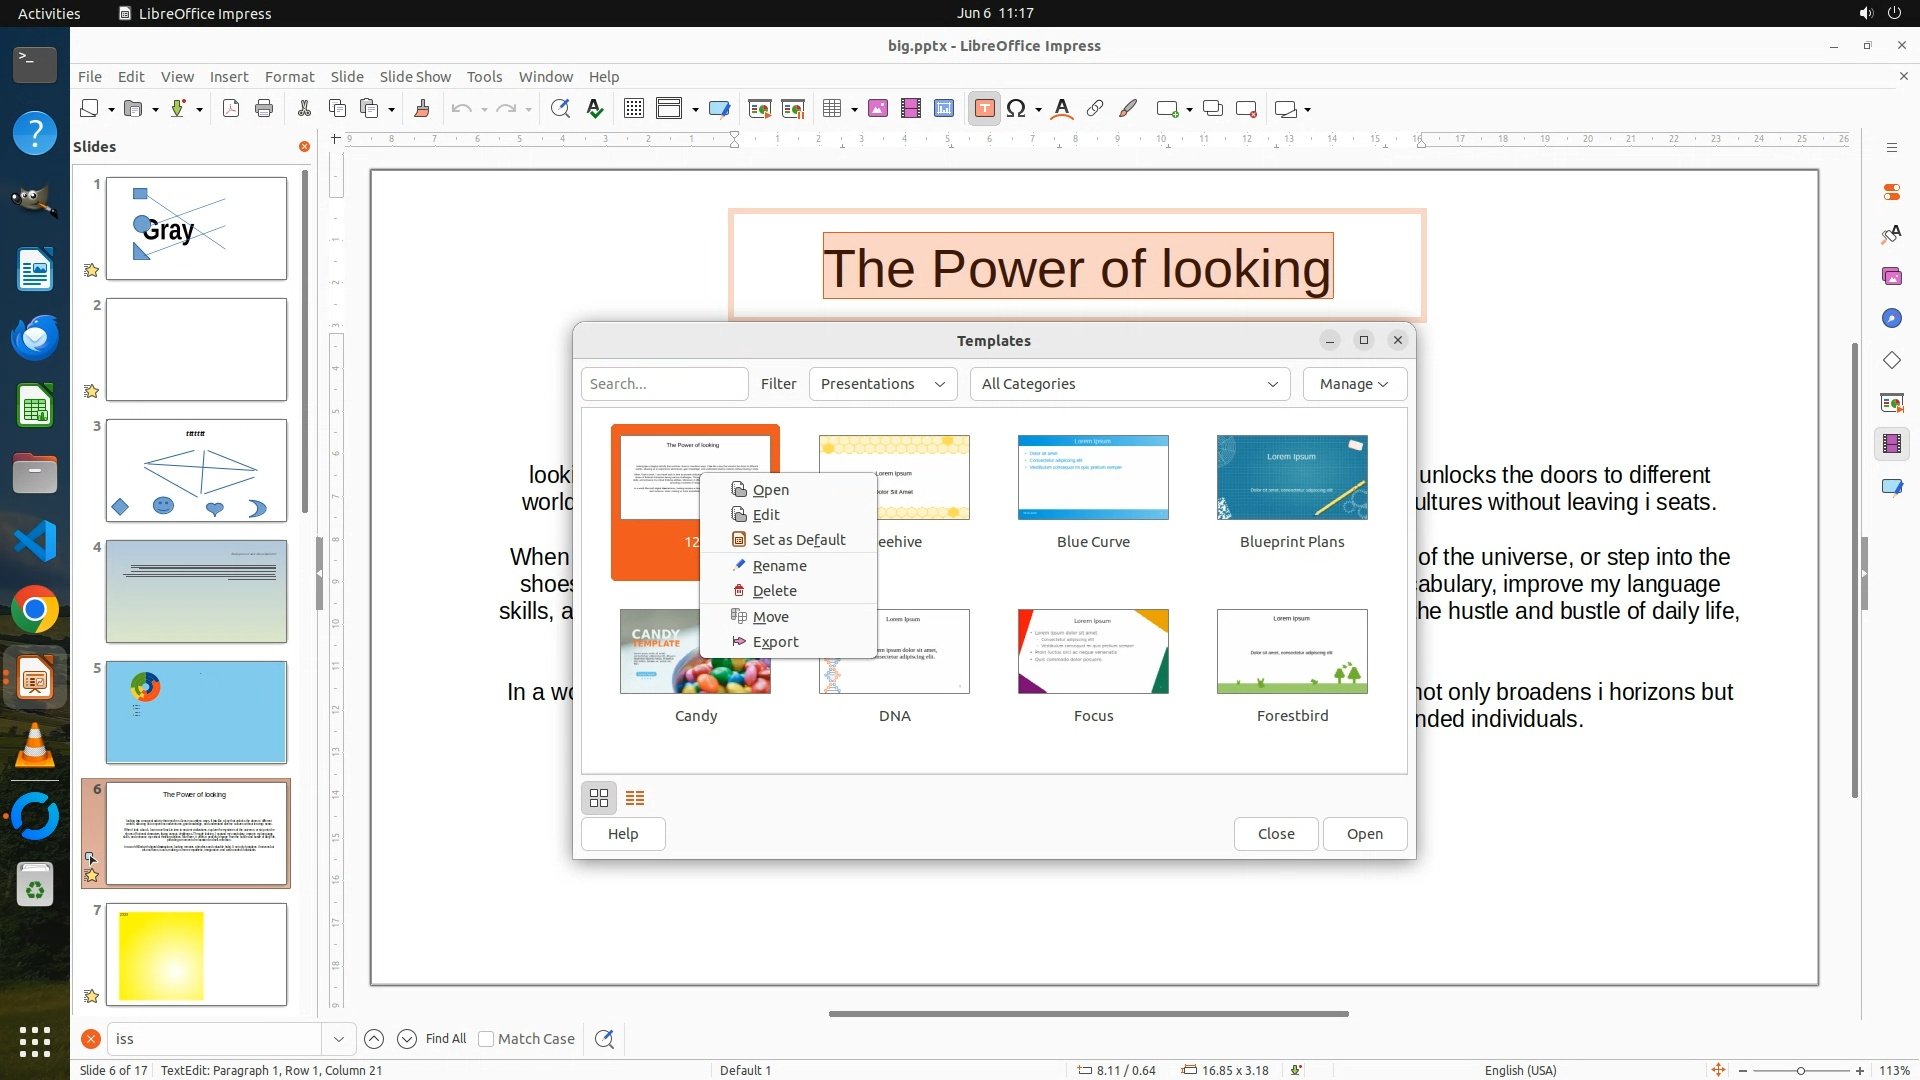Close the Find toolbar with red X
The image size is (1920, 1080).
(x=91, y=1039)
